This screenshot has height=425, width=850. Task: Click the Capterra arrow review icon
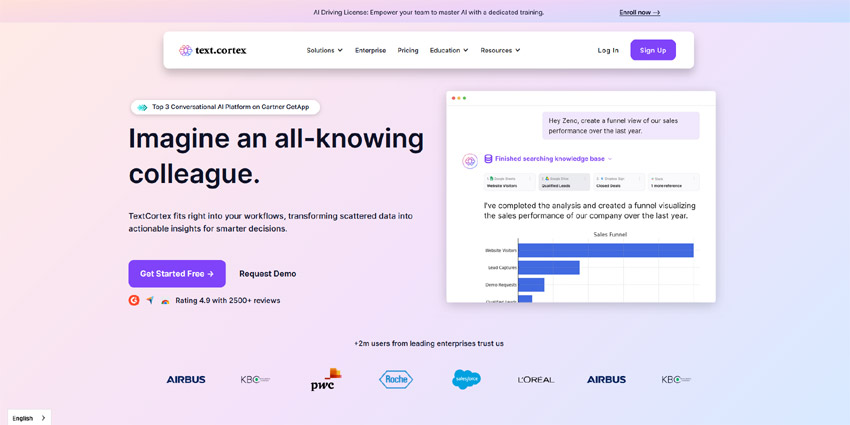150,300
